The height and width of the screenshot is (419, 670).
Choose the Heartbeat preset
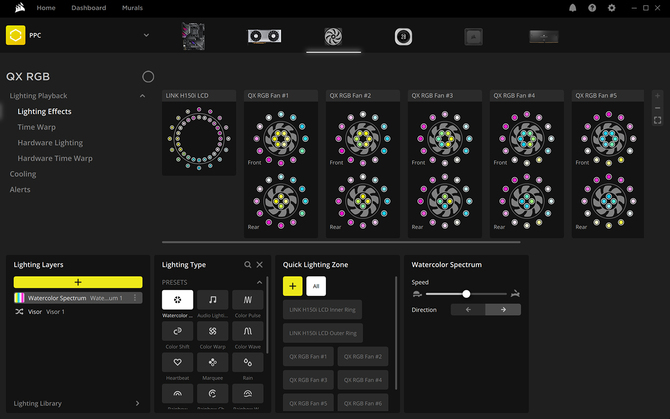177,362
